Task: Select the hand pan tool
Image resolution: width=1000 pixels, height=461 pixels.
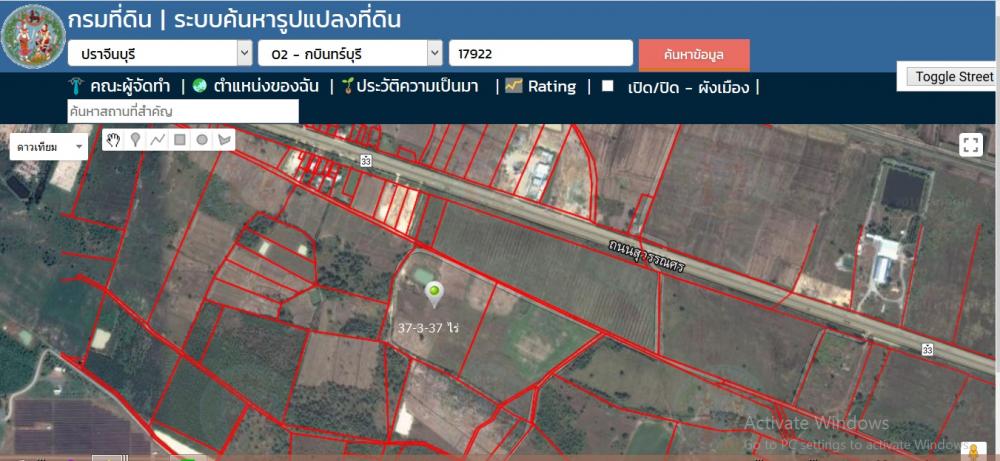Action: 114,140
